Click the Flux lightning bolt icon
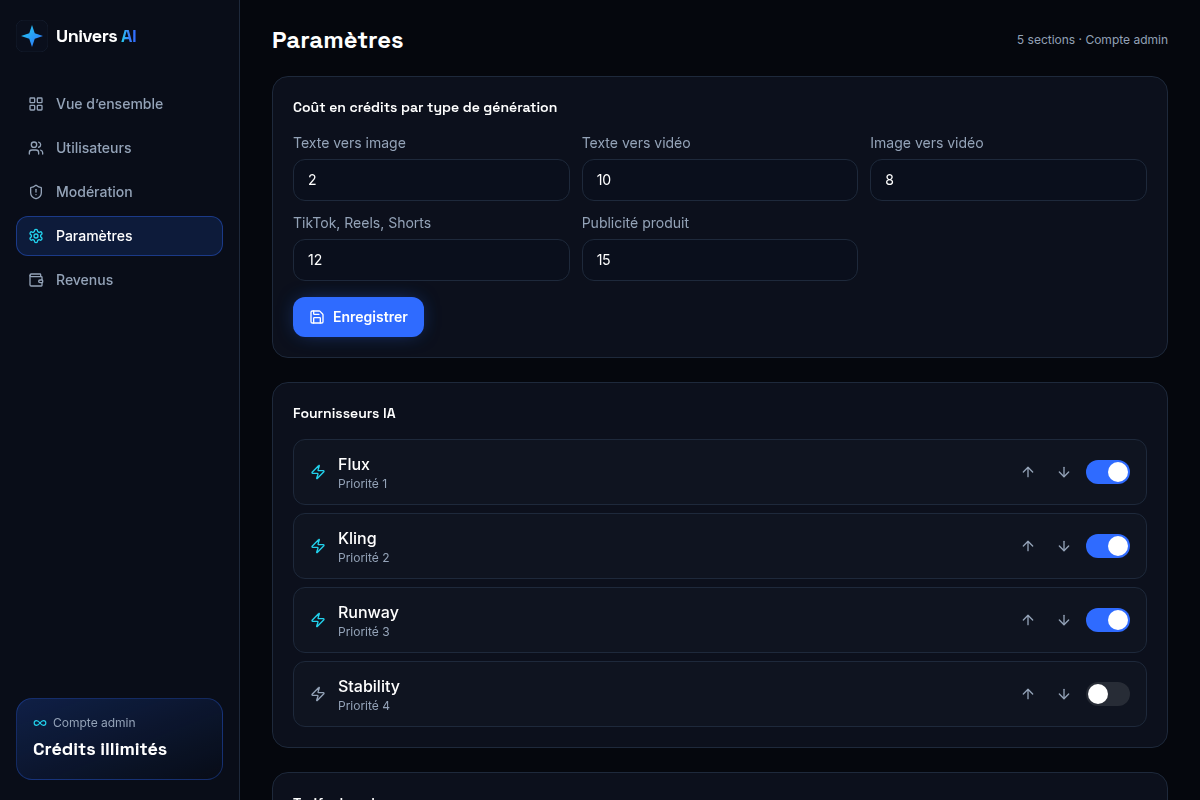 click(318, 472)
